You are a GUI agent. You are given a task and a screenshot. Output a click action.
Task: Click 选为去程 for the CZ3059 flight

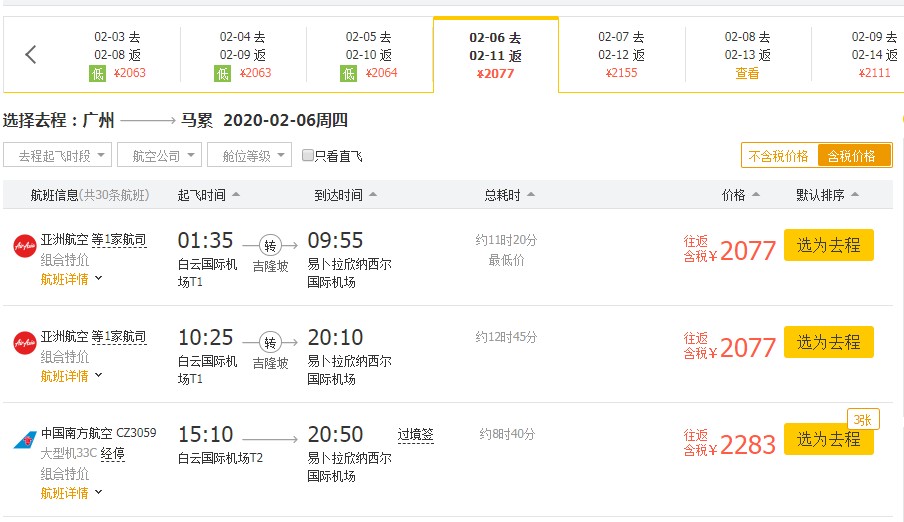(x=828, y=439)
